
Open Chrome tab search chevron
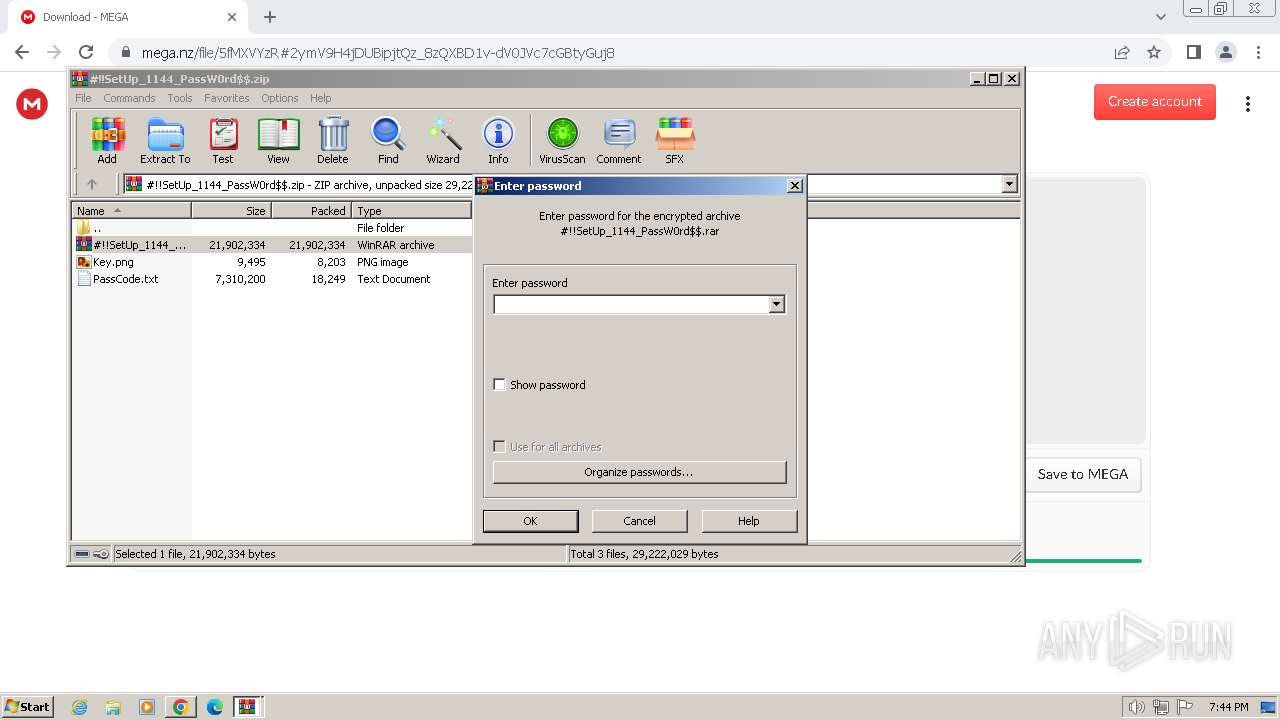pos(1160,17)
